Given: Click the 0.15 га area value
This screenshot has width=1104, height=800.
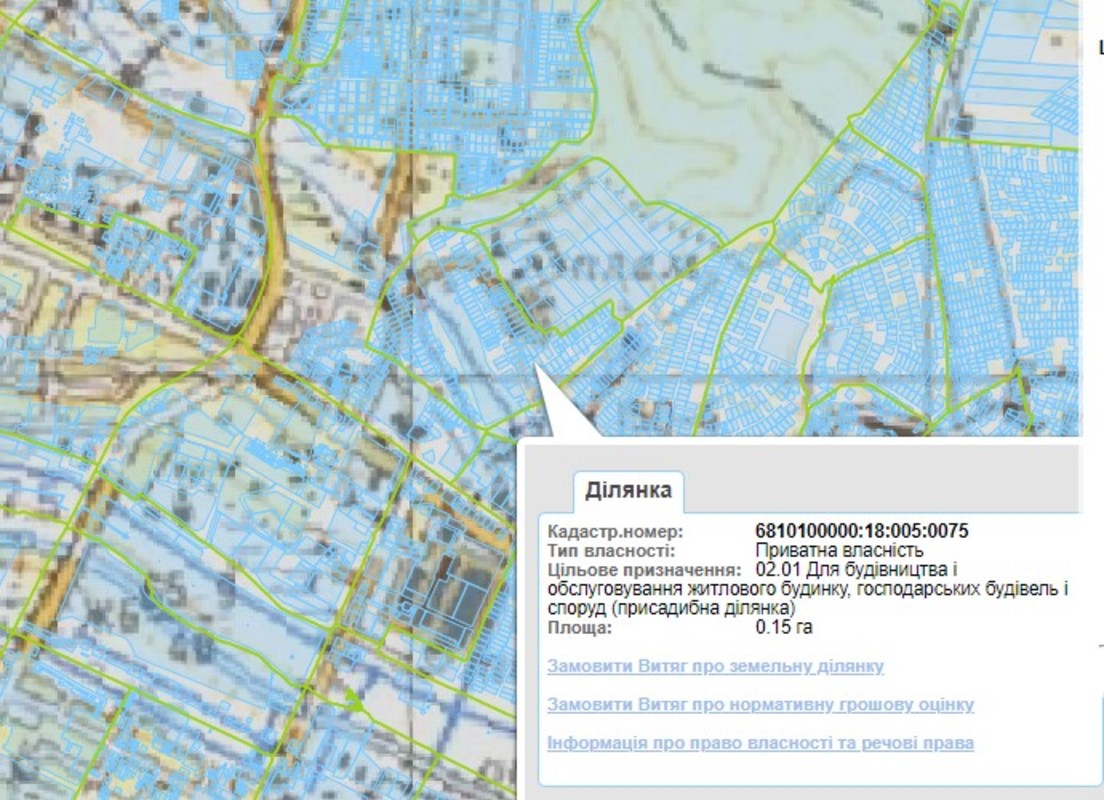Looking at the screenshot, I should pyautogui.click(x=784, y=628).
